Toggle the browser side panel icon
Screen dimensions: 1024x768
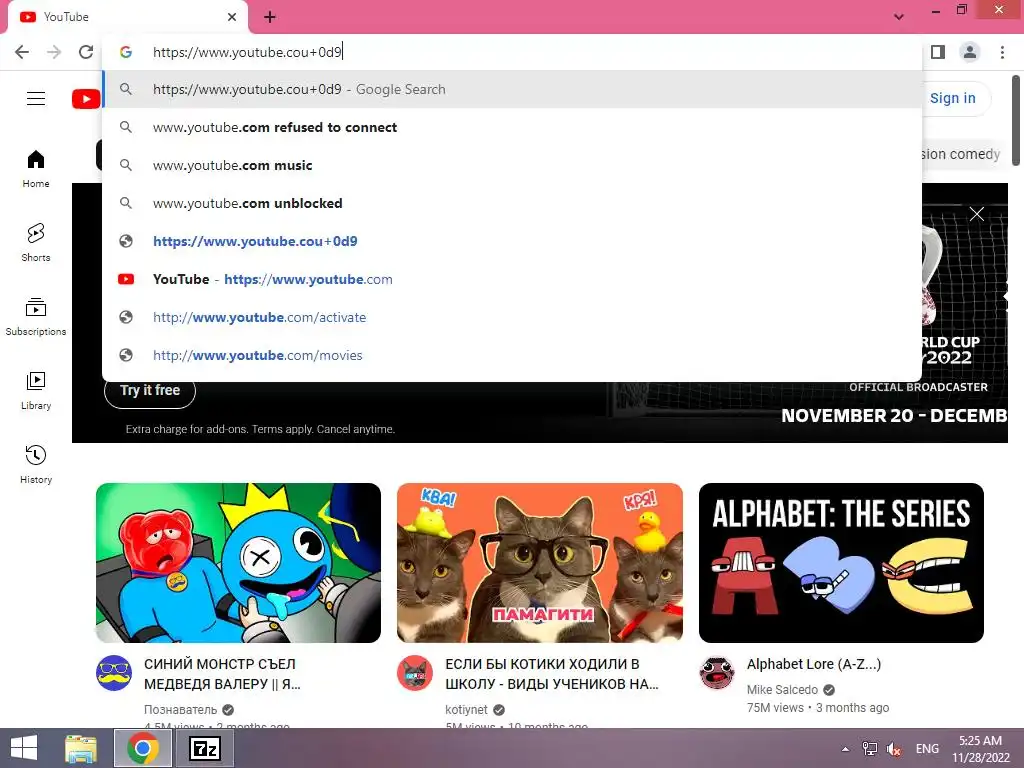[938, 52]
